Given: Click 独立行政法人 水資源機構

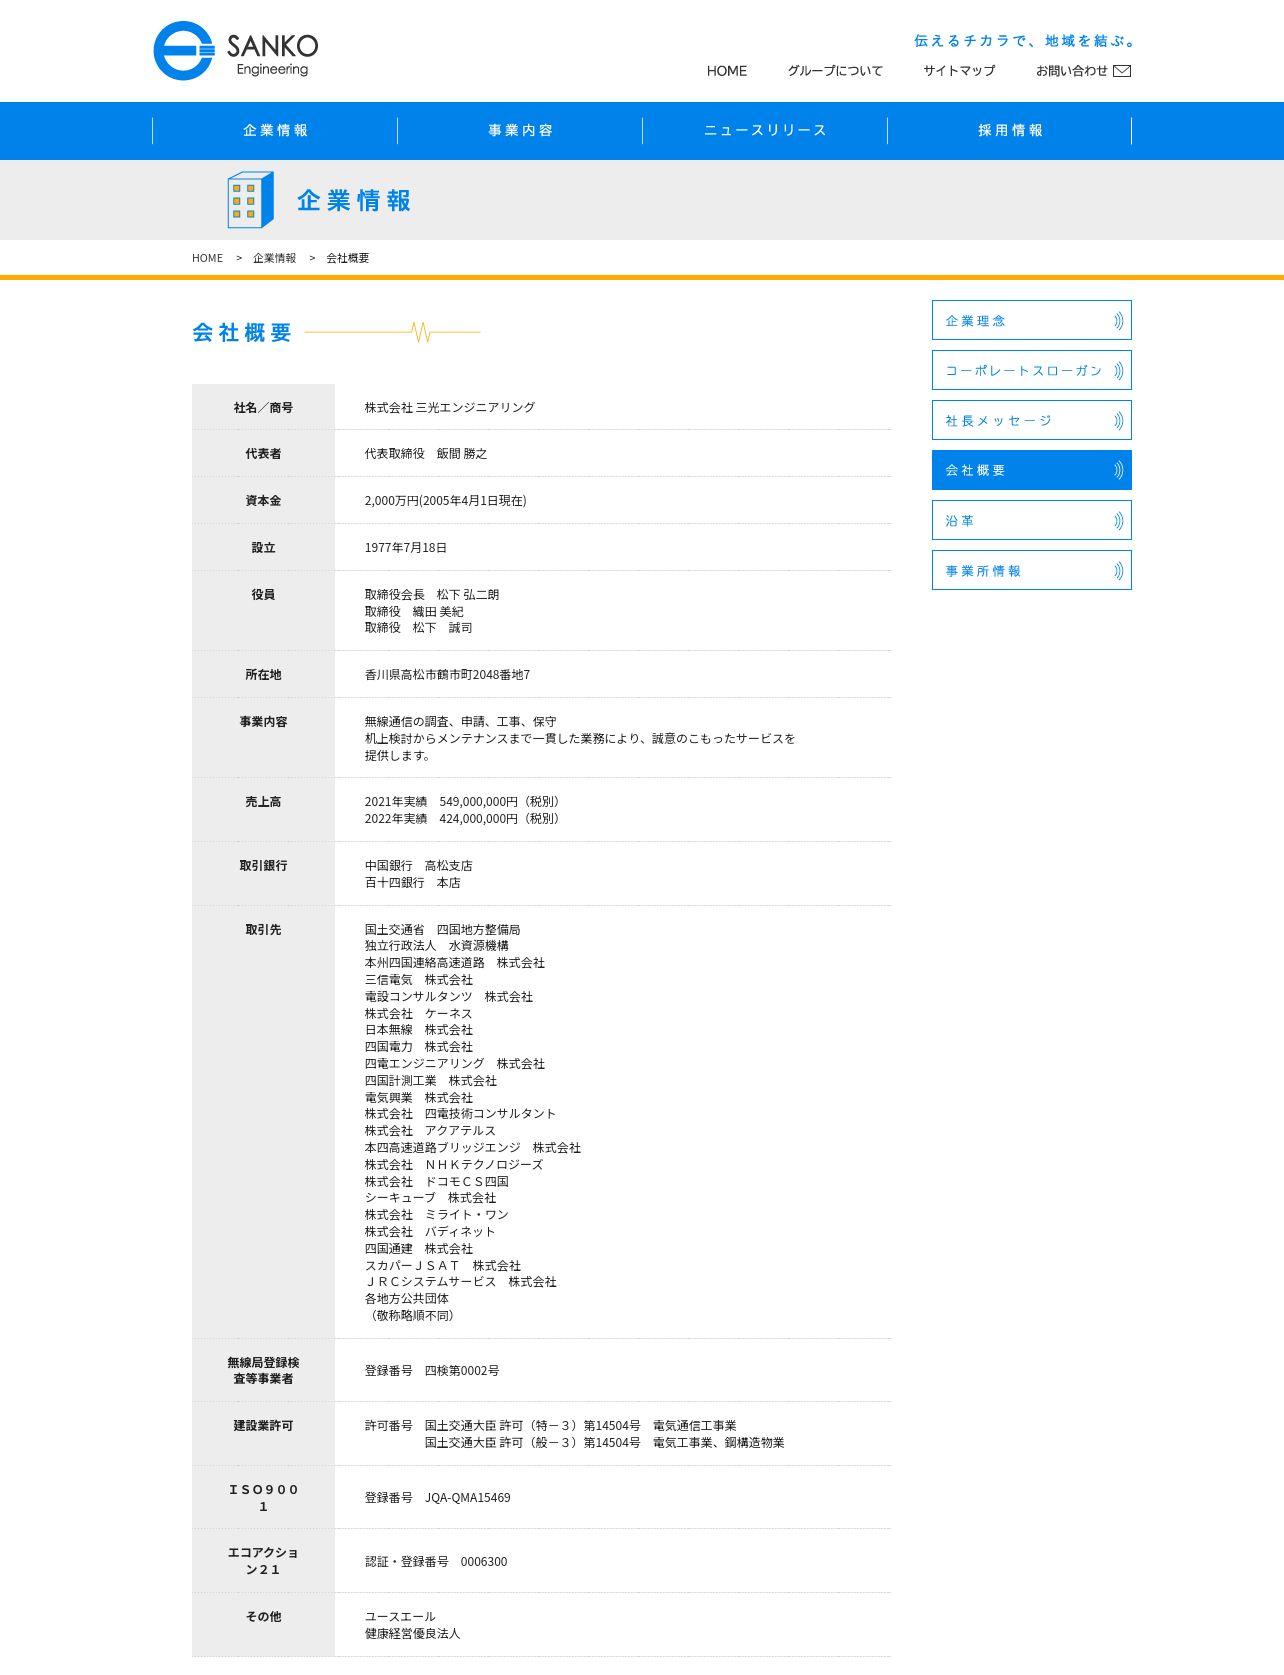Looking at the screenshot, I should click(x=437, y=946).
